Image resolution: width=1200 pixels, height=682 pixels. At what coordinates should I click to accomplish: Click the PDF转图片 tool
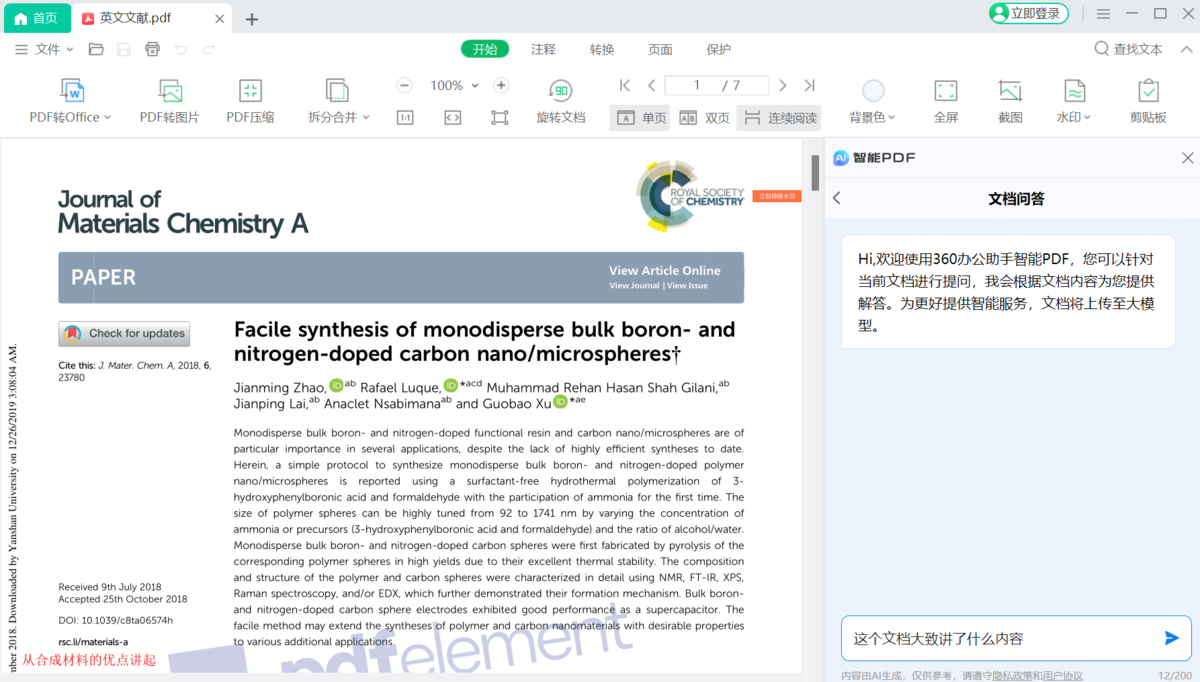170,101
